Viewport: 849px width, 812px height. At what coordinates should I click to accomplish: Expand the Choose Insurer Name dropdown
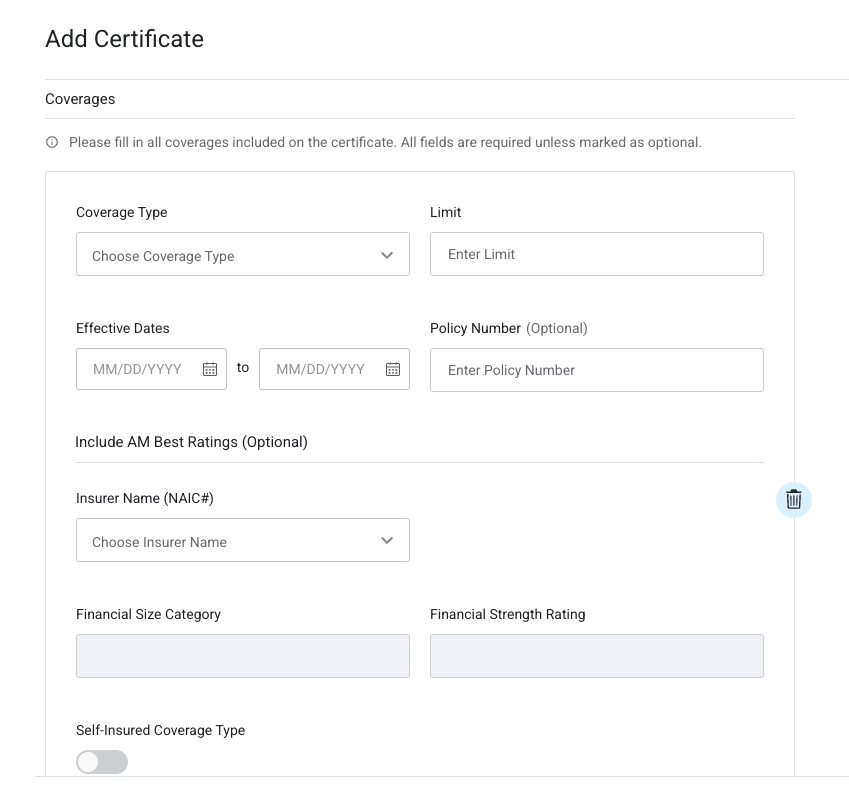point(230,541)
